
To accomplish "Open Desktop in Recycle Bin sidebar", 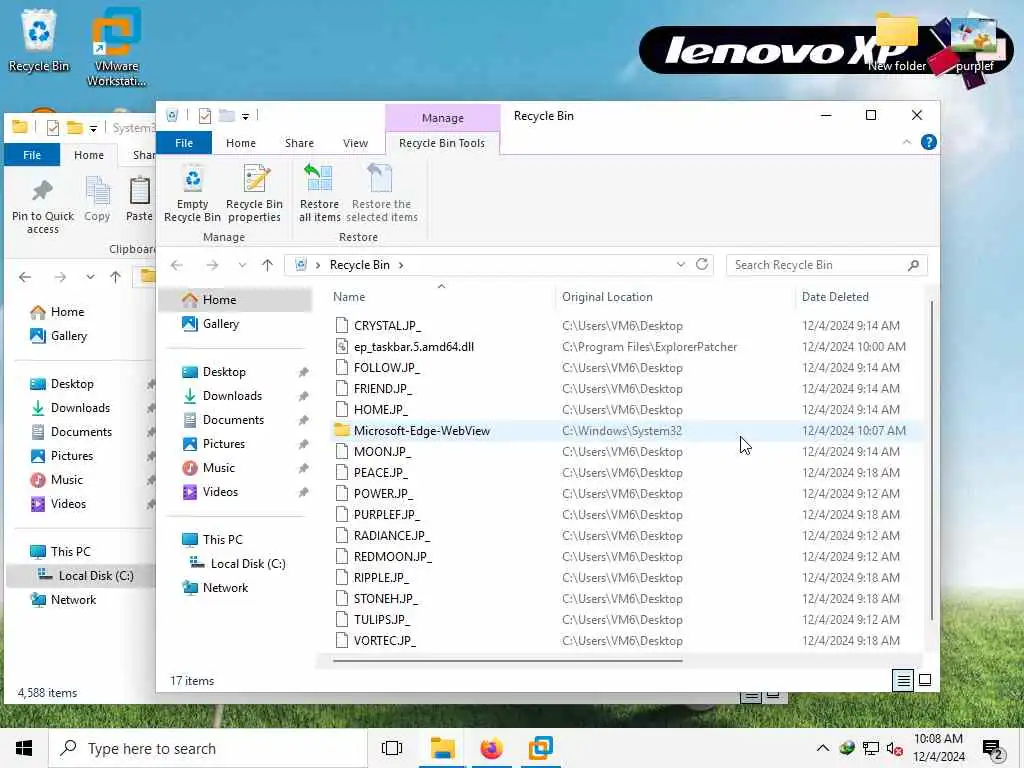I will 224,372.
